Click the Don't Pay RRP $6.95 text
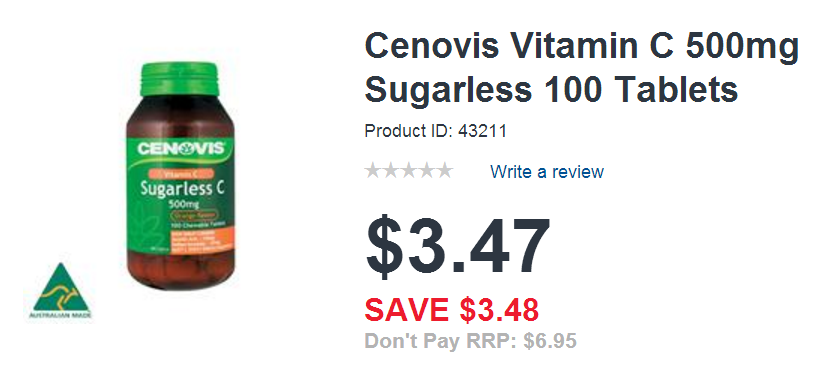The width and height of the screenshot is (814, 375). click(471, 342)
